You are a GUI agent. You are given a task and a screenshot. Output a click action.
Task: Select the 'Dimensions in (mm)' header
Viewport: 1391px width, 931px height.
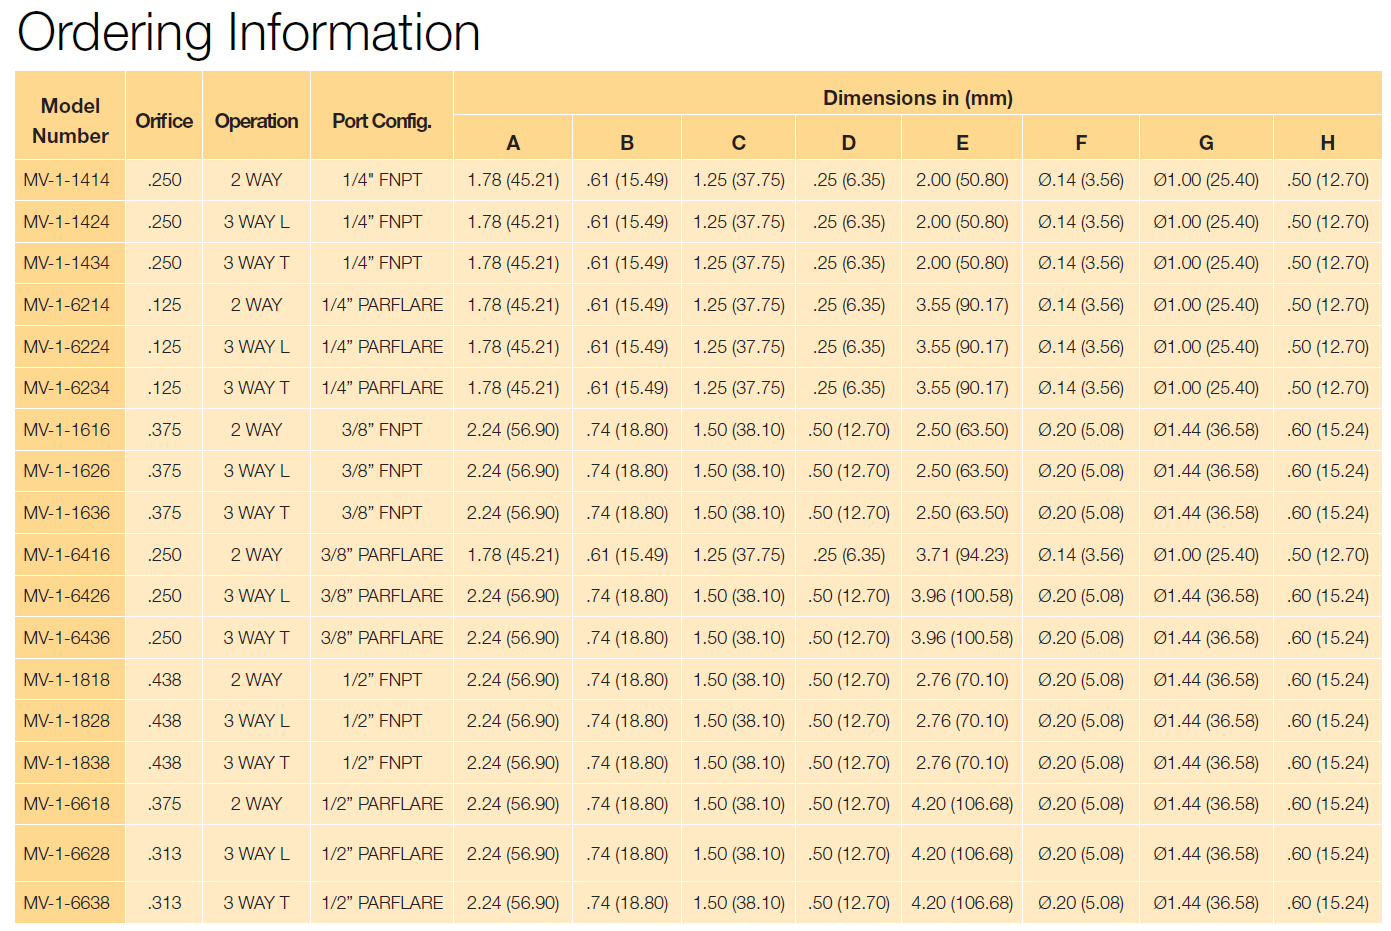(x=918, y=98)
